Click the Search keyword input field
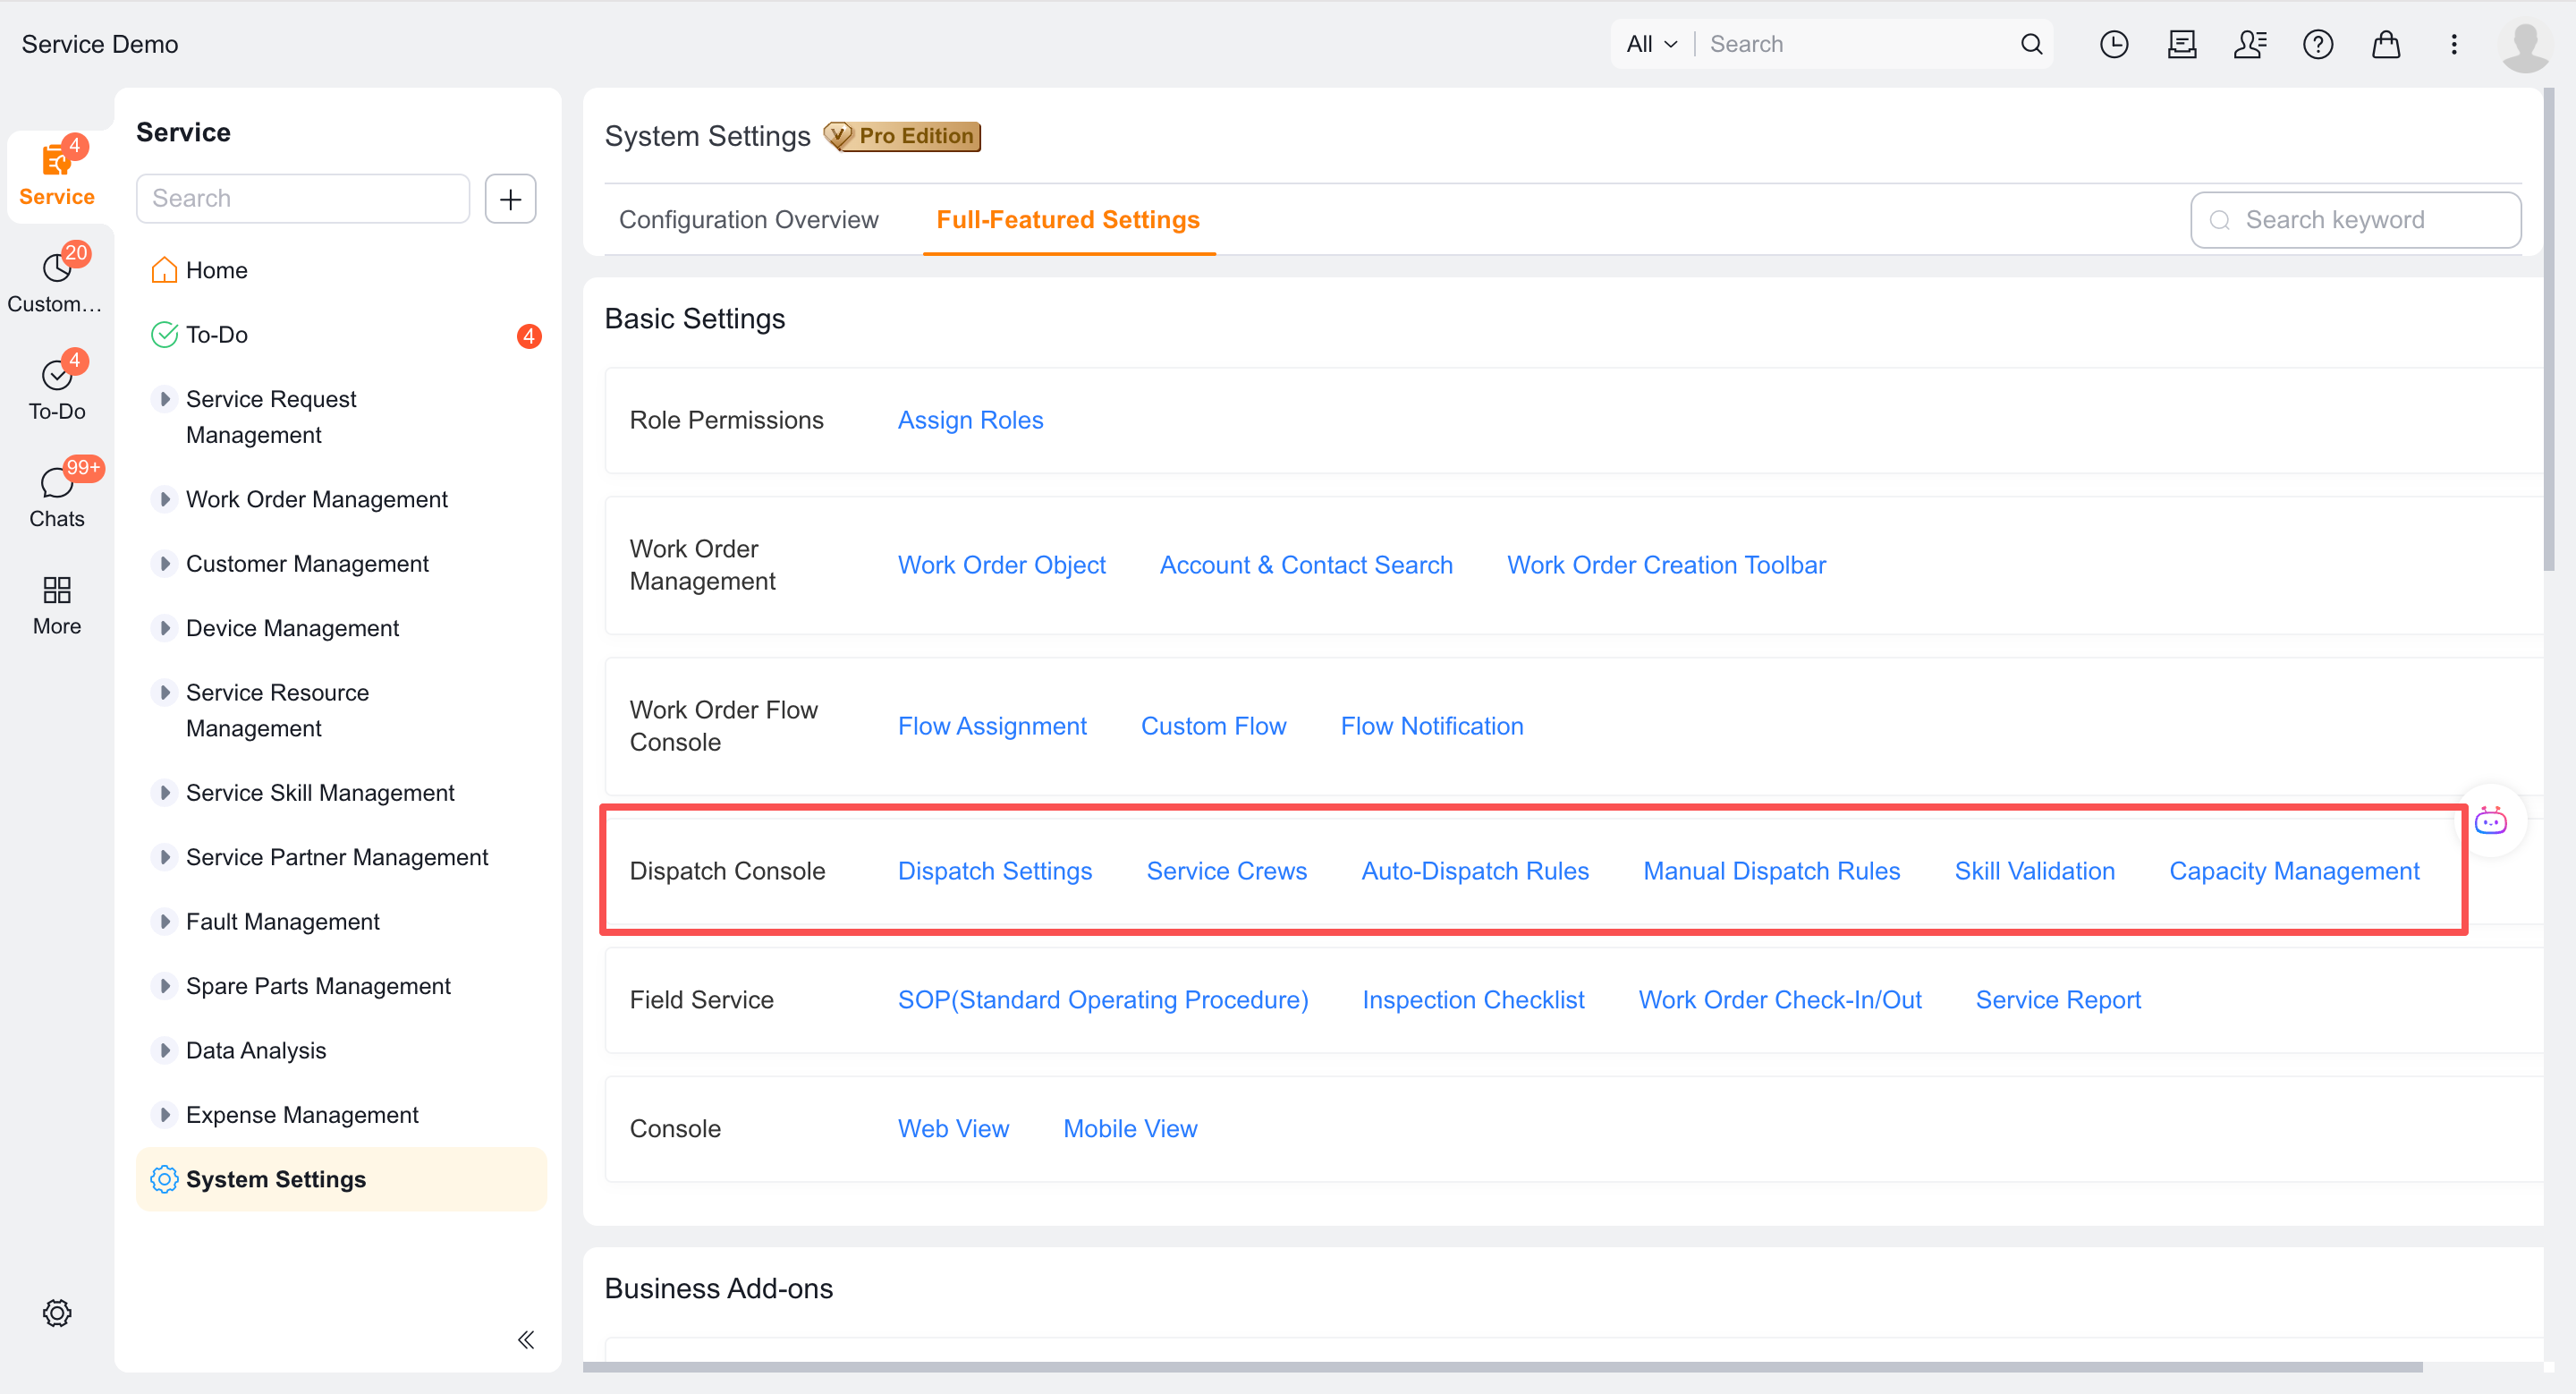 [2355, 220]
